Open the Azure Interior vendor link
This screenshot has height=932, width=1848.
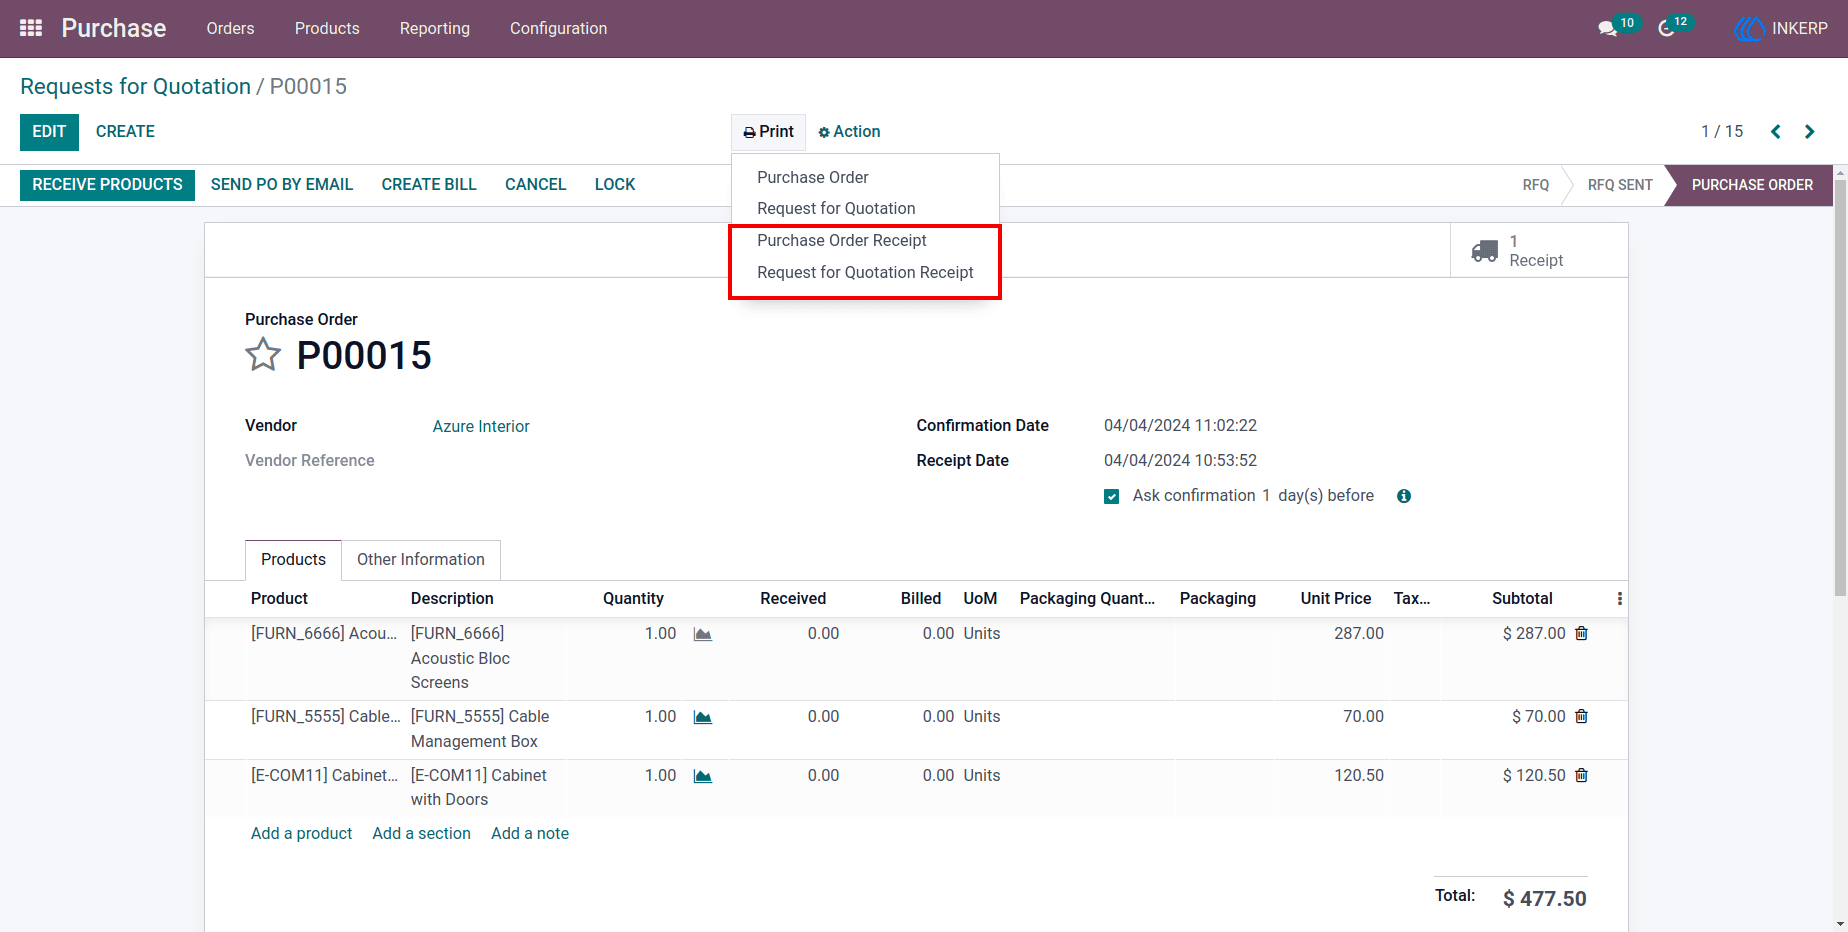pos(481,426)
